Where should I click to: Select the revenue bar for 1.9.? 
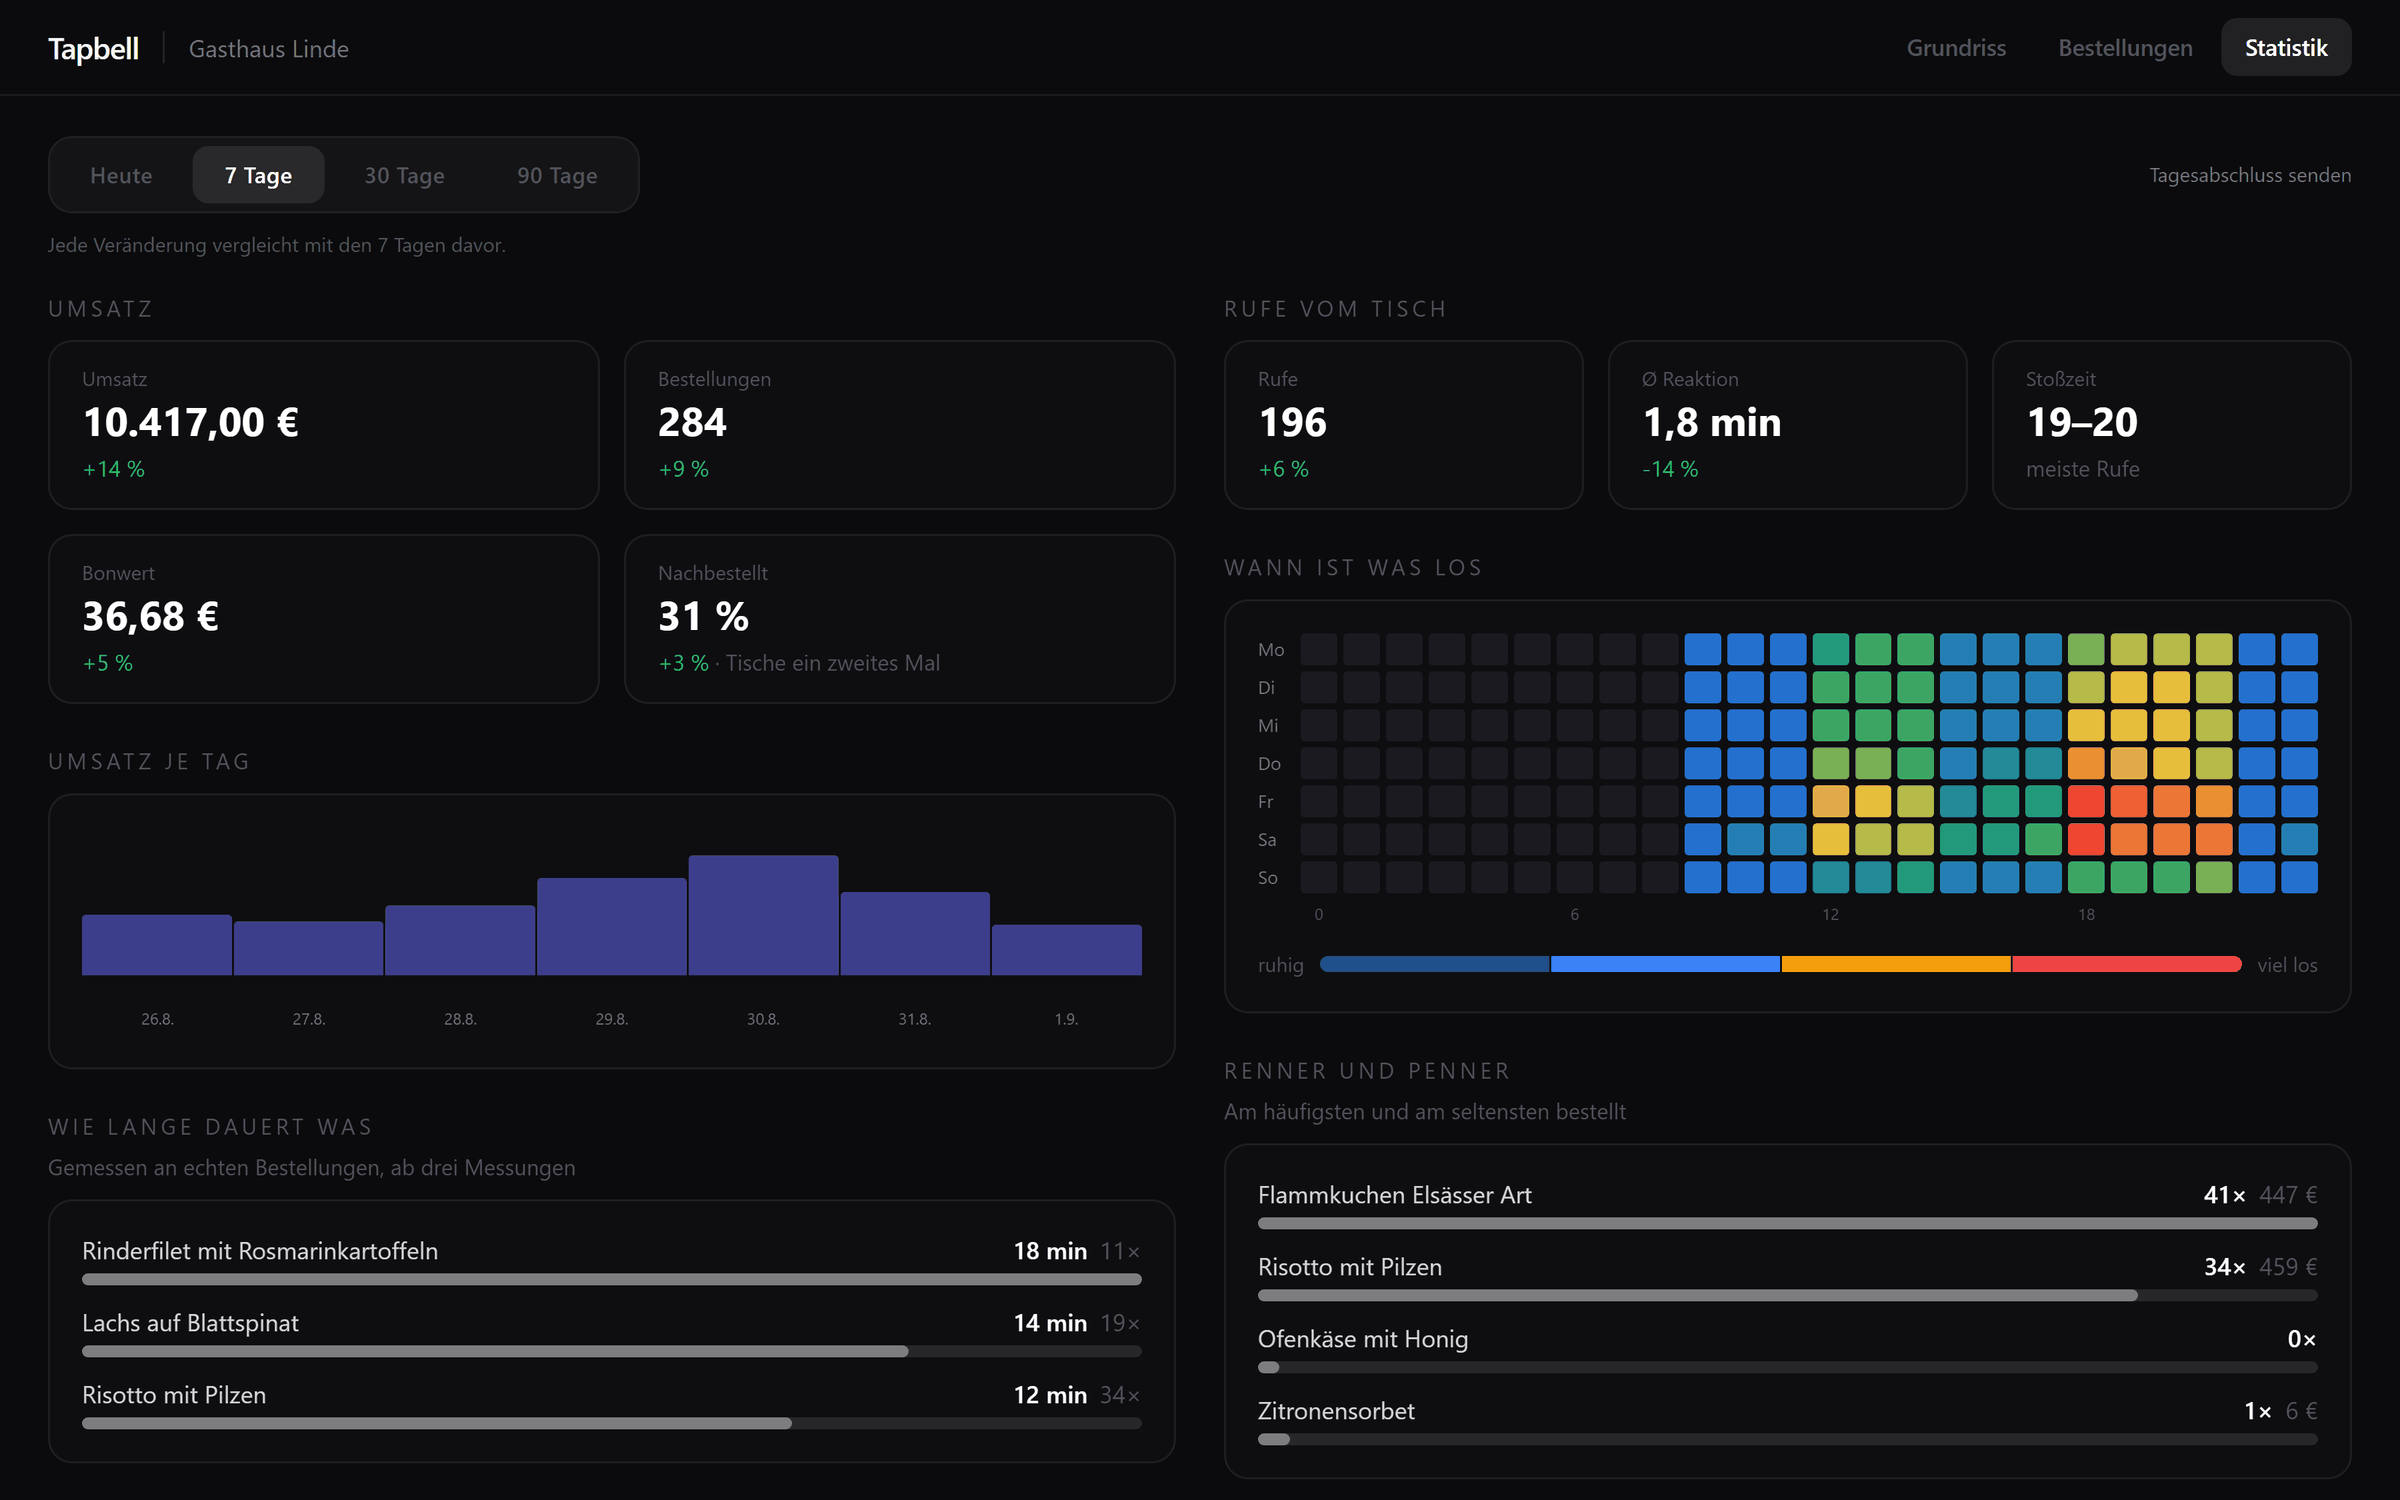tap(1067, 949)
